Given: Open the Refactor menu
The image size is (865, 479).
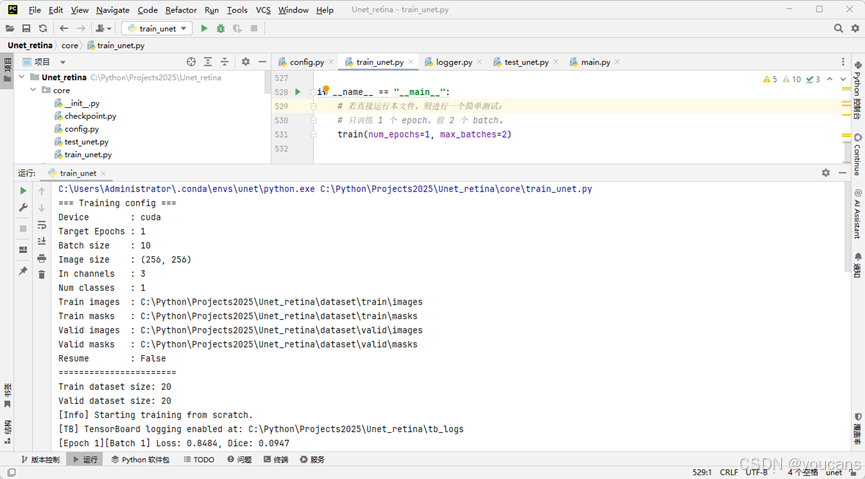Looking at the screenshot, I should (181, 10).
